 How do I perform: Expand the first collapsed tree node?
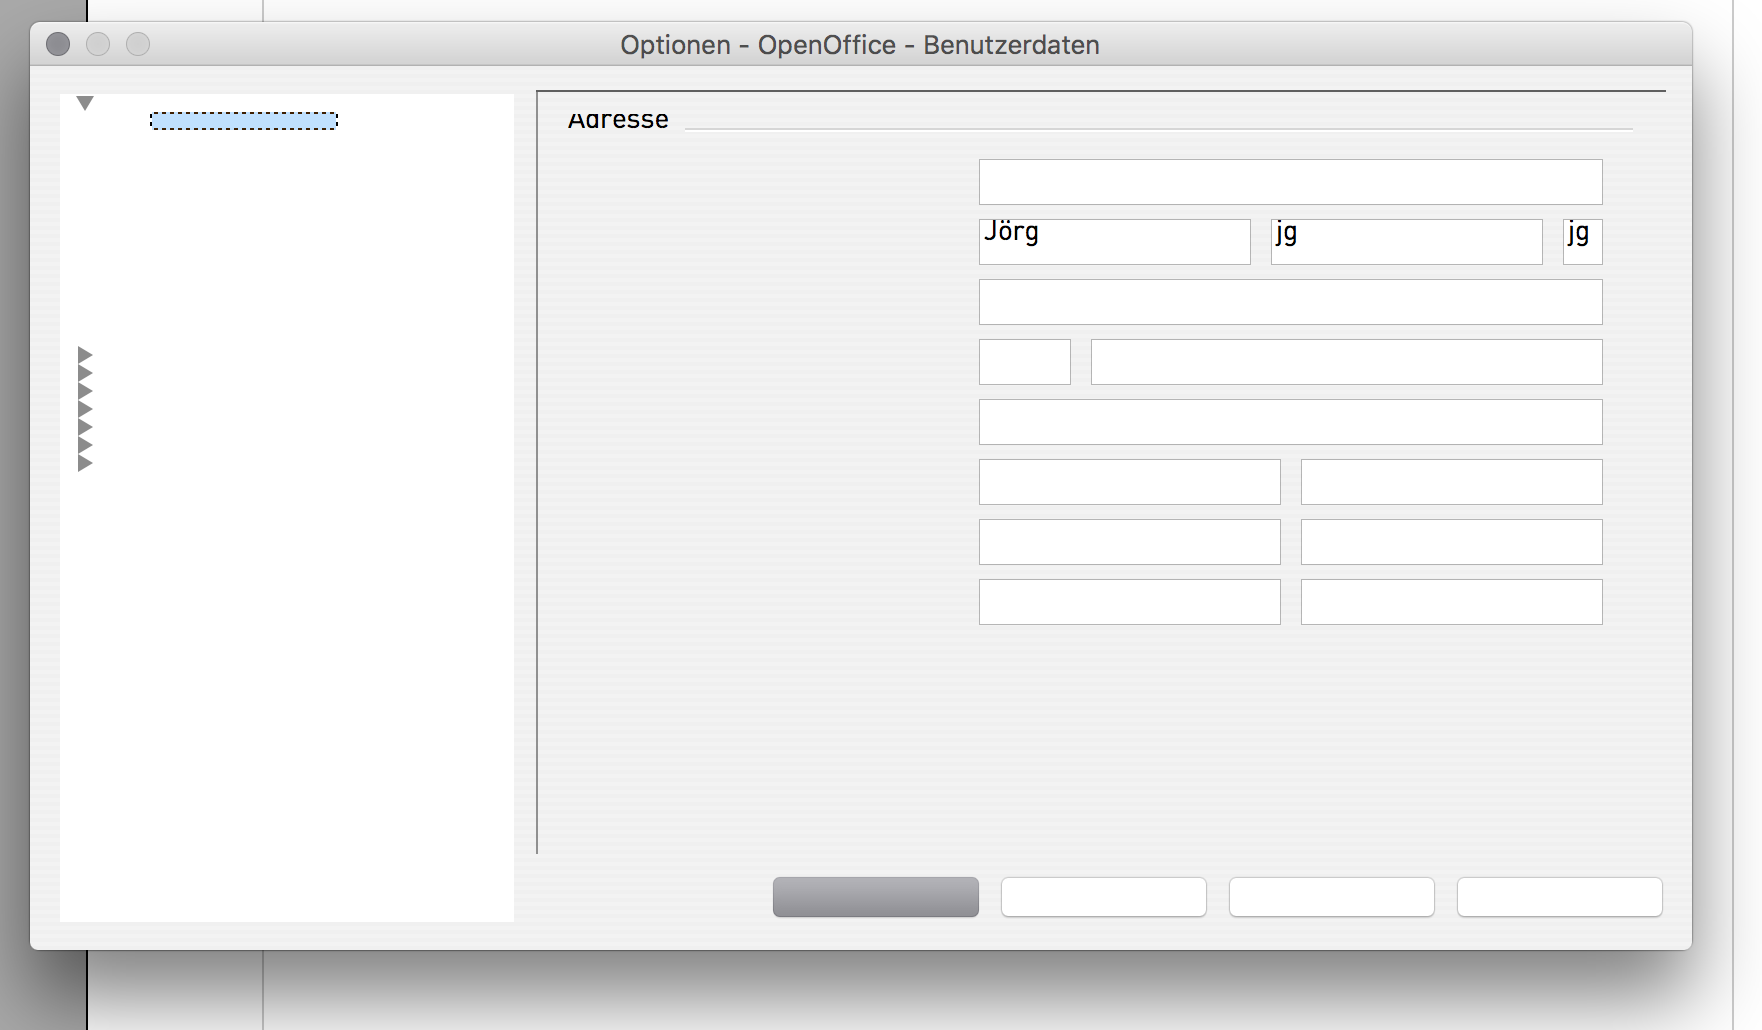tap(85, 355)
